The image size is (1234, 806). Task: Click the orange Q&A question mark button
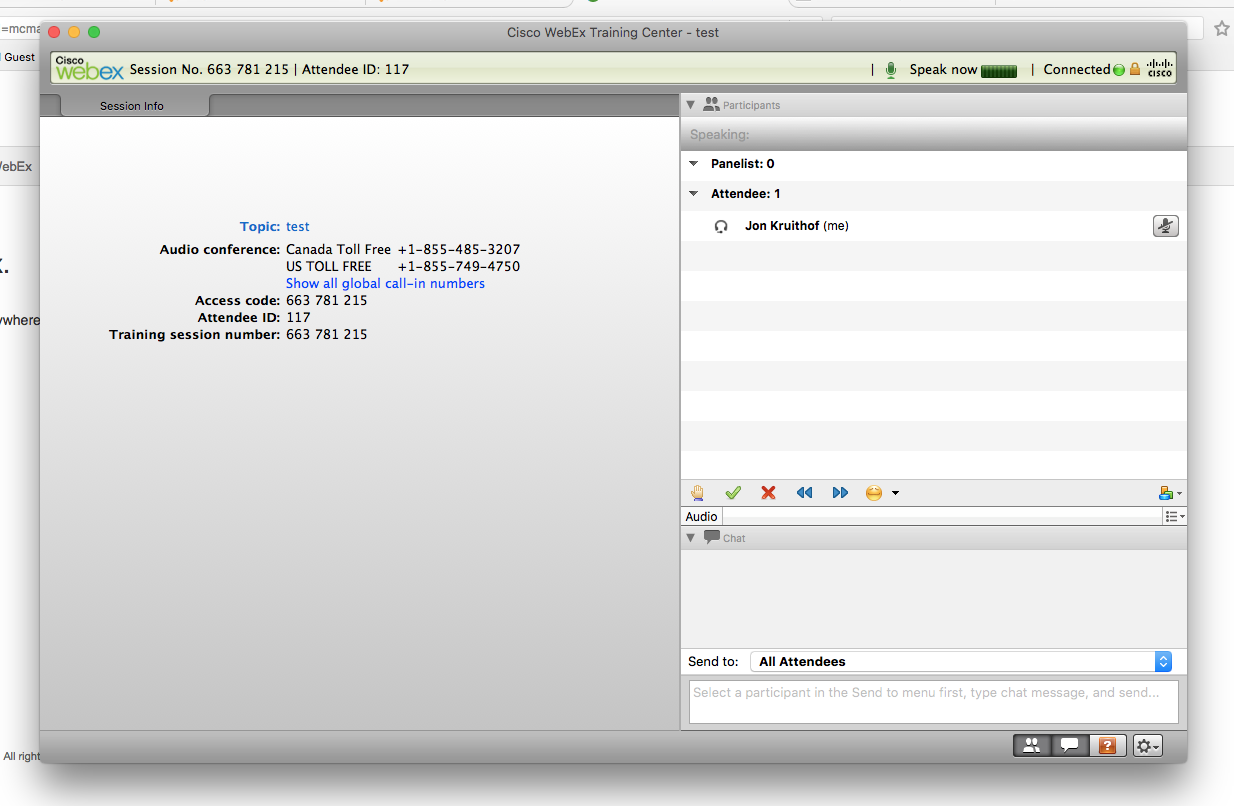(1107, 746)
